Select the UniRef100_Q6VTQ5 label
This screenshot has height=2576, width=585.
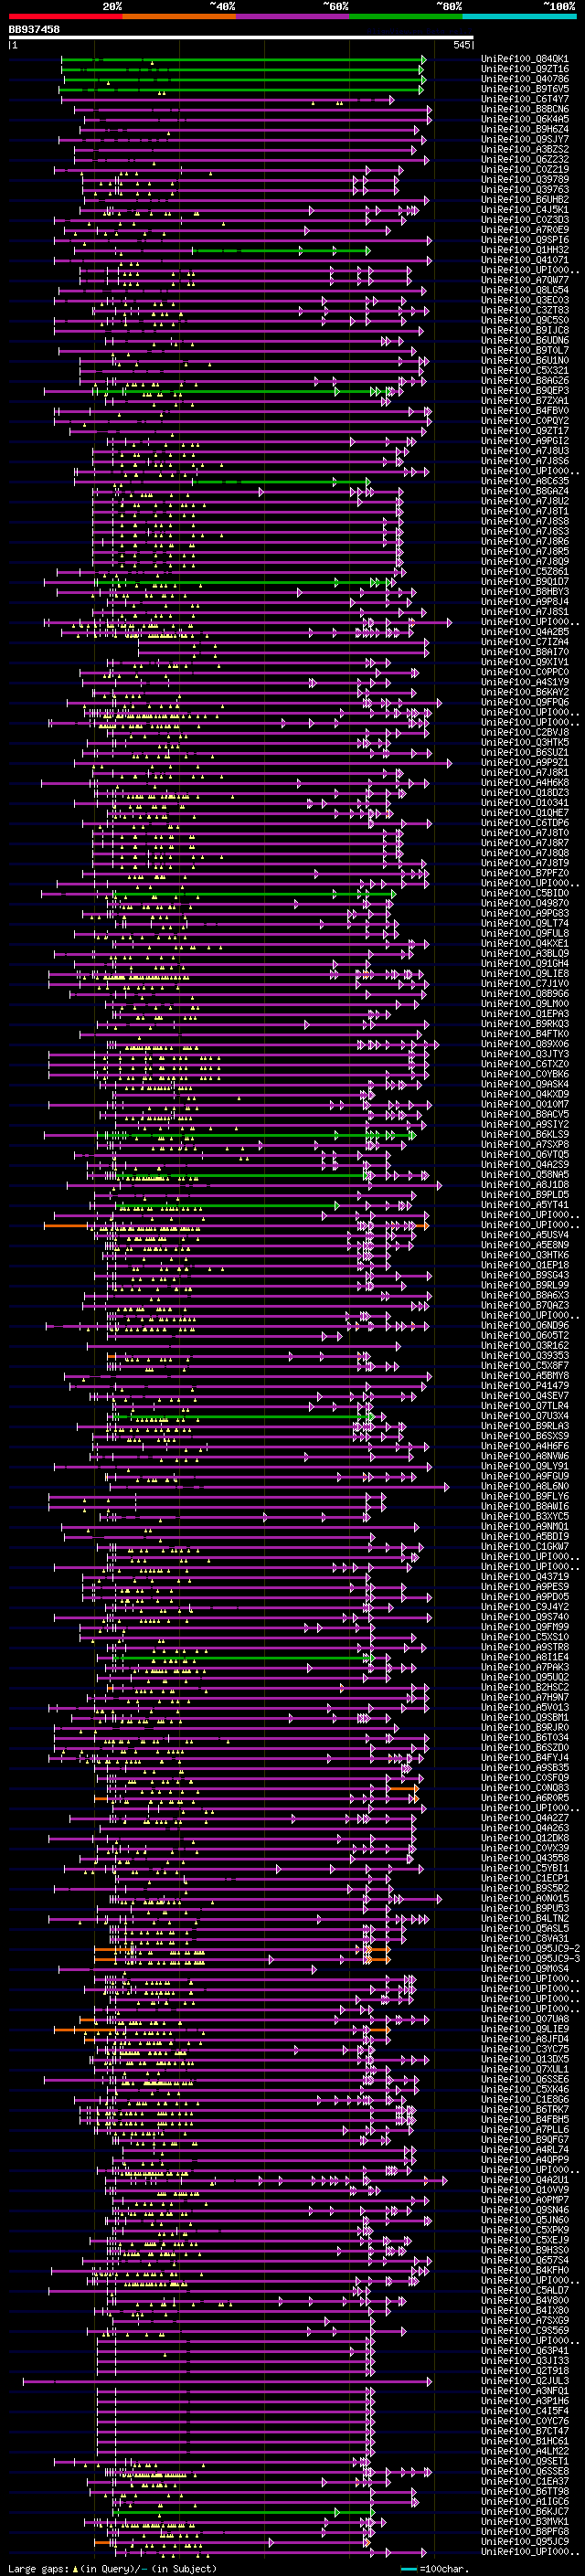coord(525,1154)
